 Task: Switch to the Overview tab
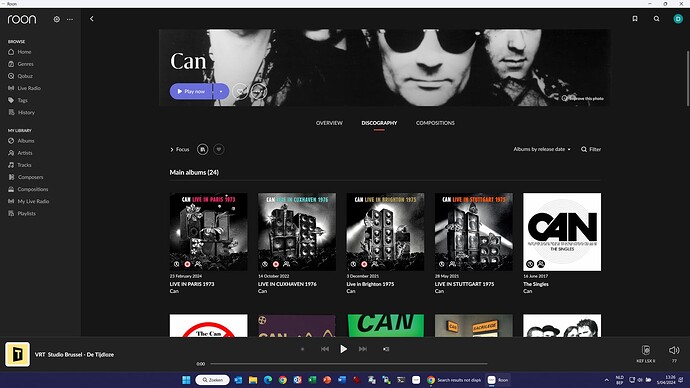click(329, 123)
